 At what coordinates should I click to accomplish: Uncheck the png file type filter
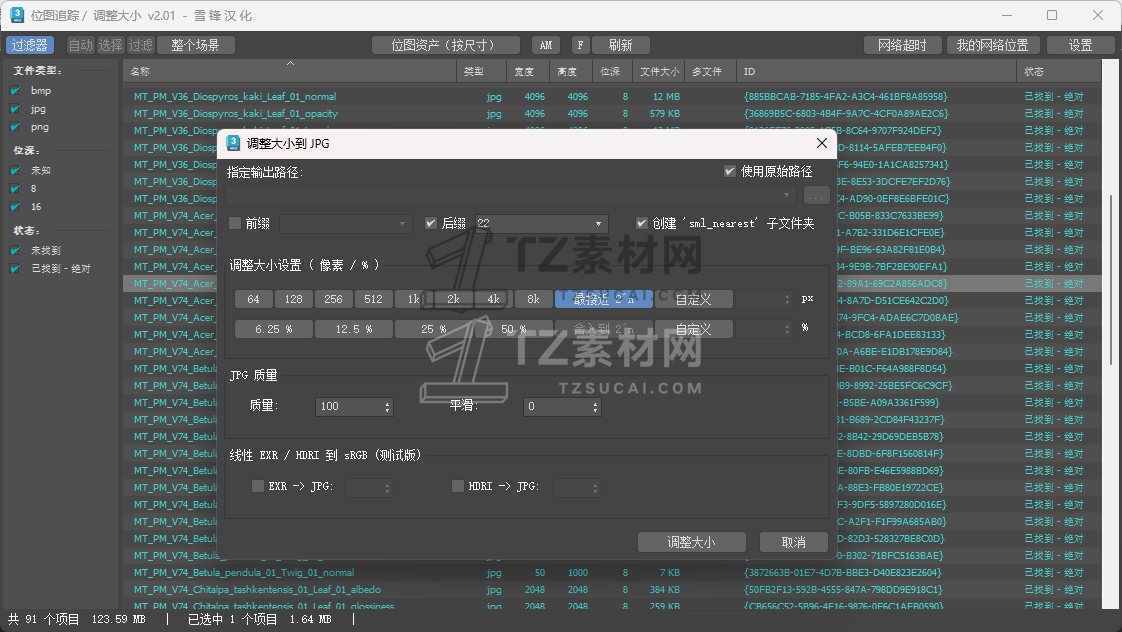click(x=15, y=127)
